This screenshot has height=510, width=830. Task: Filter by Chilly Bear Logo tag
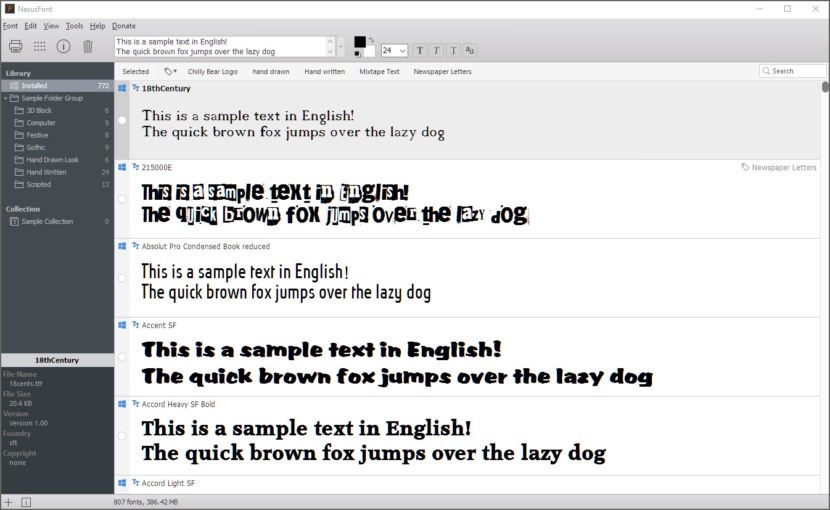coord(213,71)
